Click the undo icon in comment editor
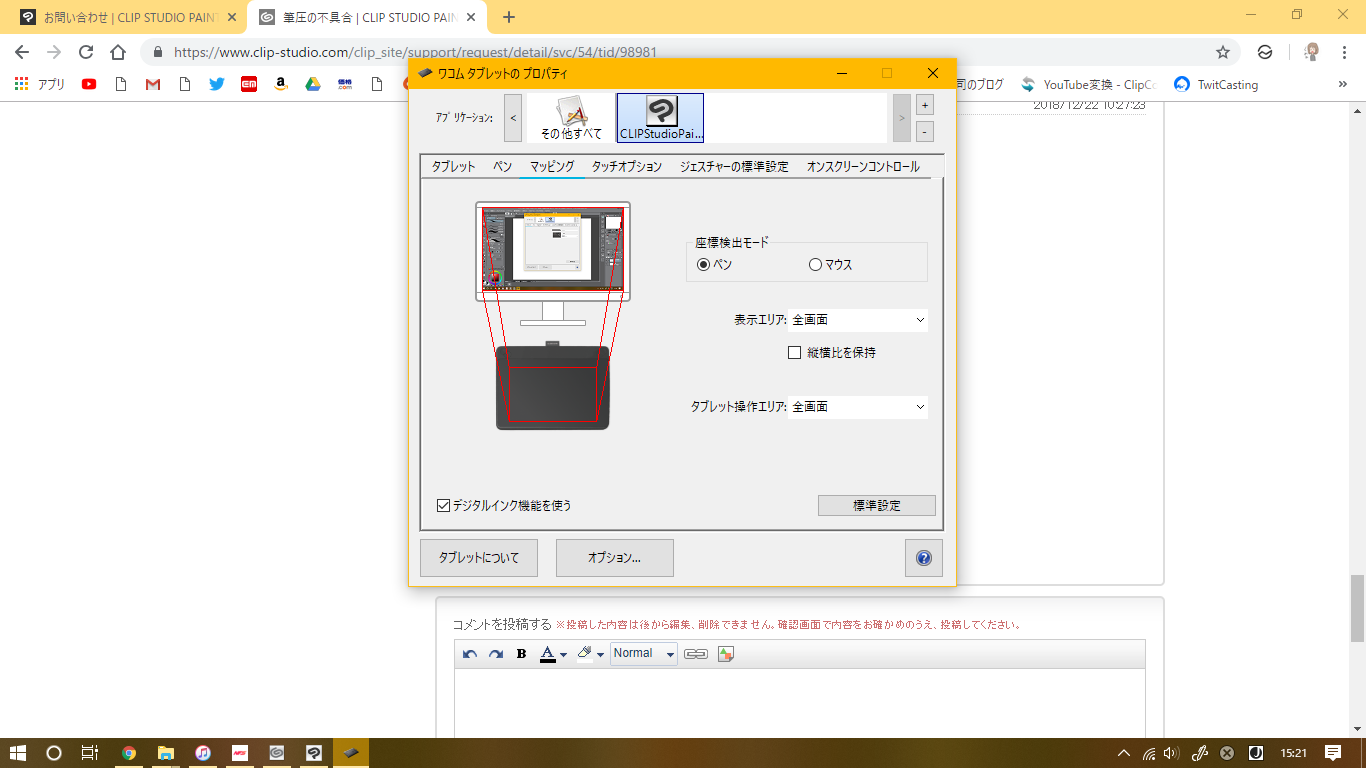 click(470, 654)
